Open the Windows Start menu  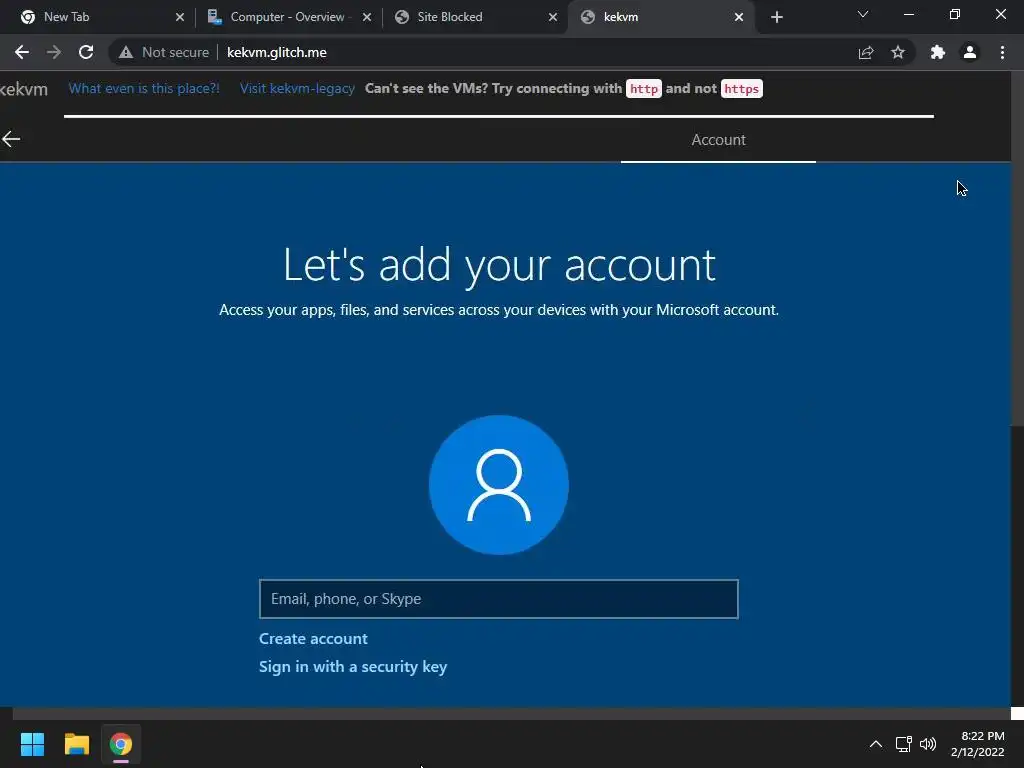click(32, 744)
